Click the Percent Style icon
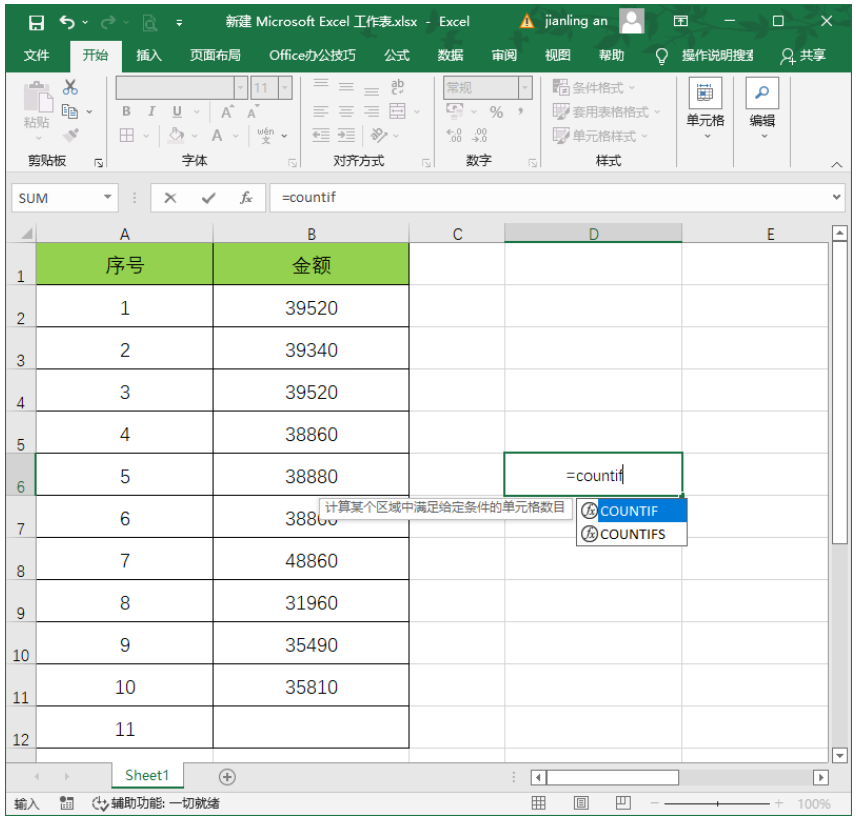This screenshot has width=856, height=821. (x=496, y=112)
